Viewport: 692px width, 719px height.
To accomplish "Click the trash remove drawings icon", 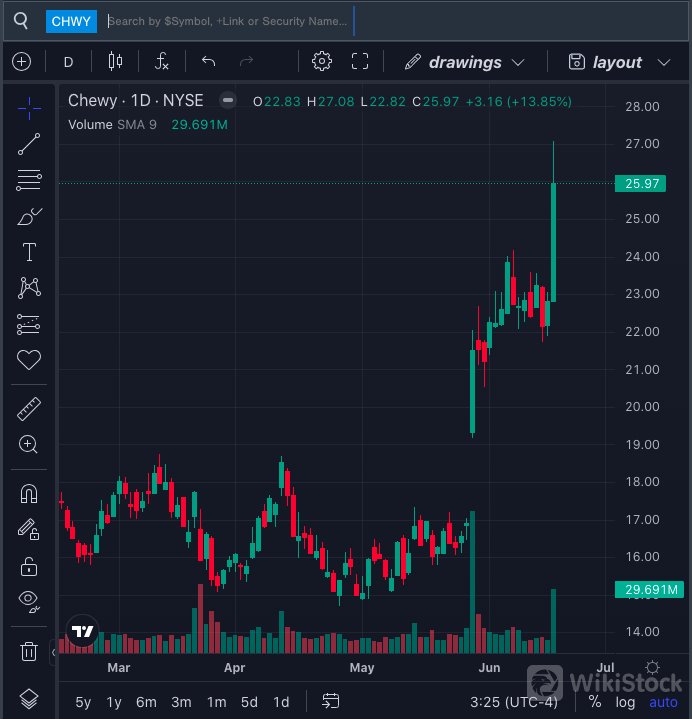I will pos(29,651).
